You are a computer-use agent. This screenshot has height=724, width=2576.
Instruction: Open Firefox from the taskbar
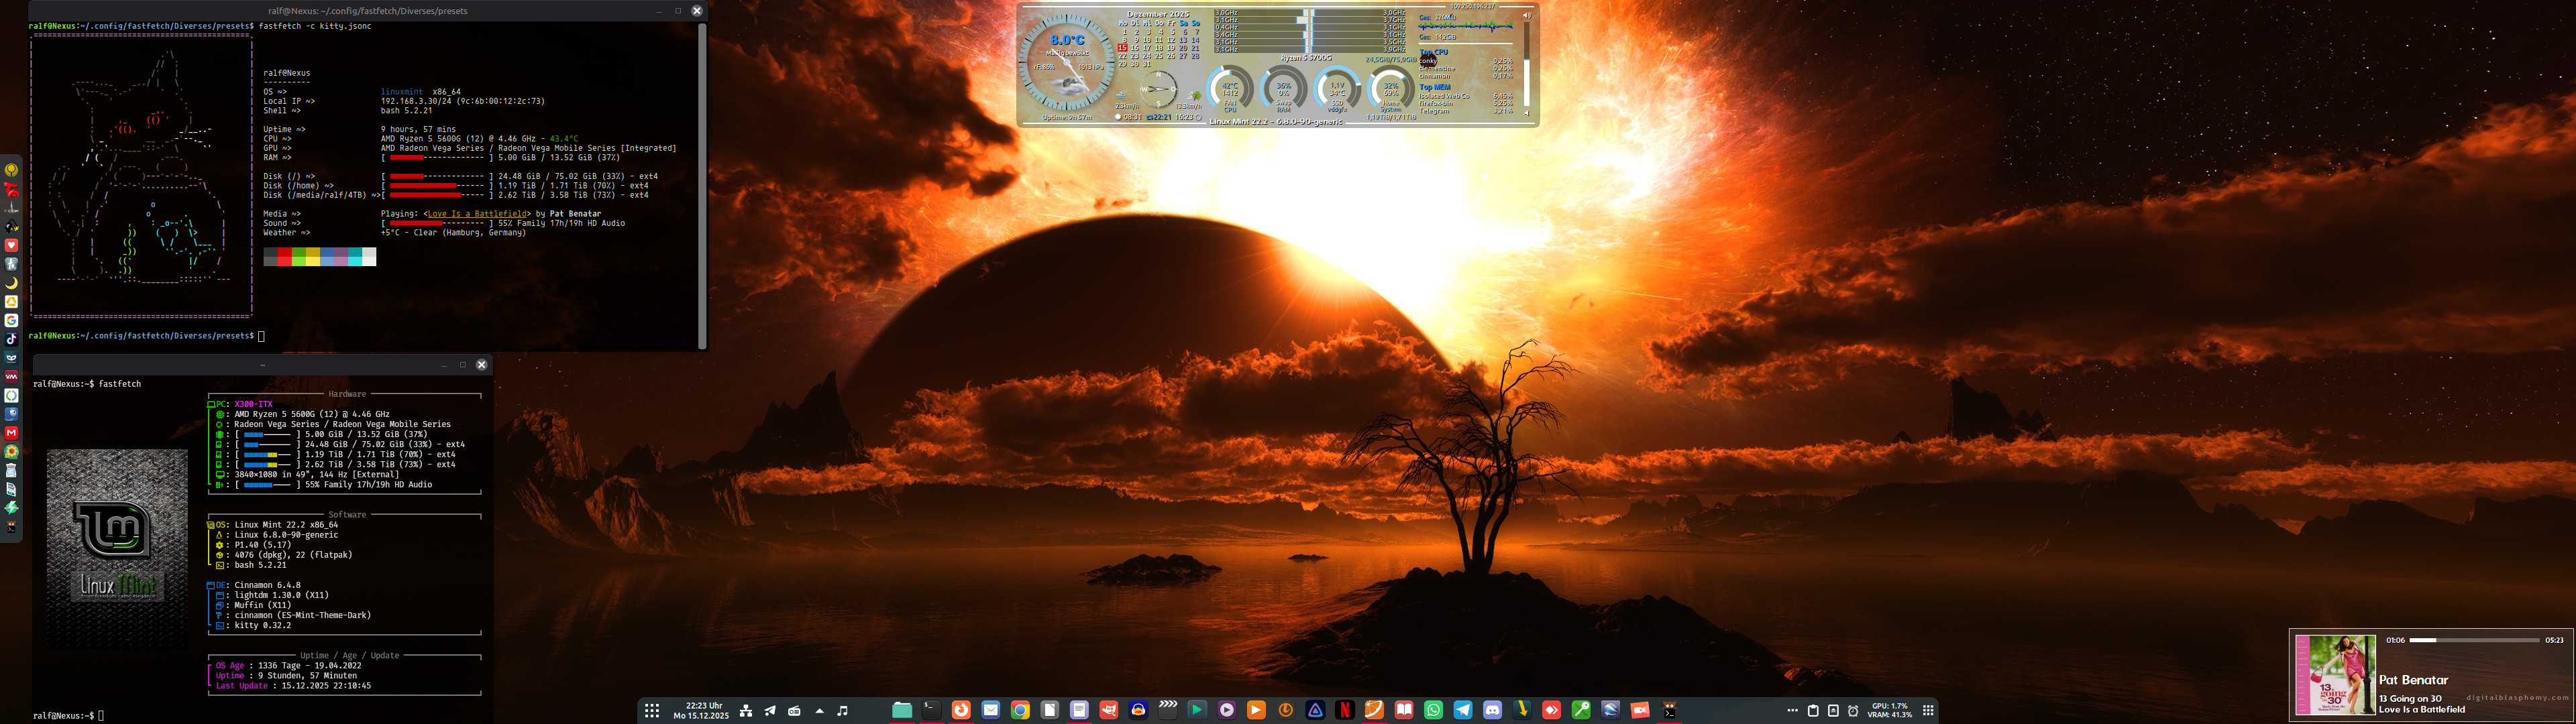pyautogui.click(x=961, y=710)
